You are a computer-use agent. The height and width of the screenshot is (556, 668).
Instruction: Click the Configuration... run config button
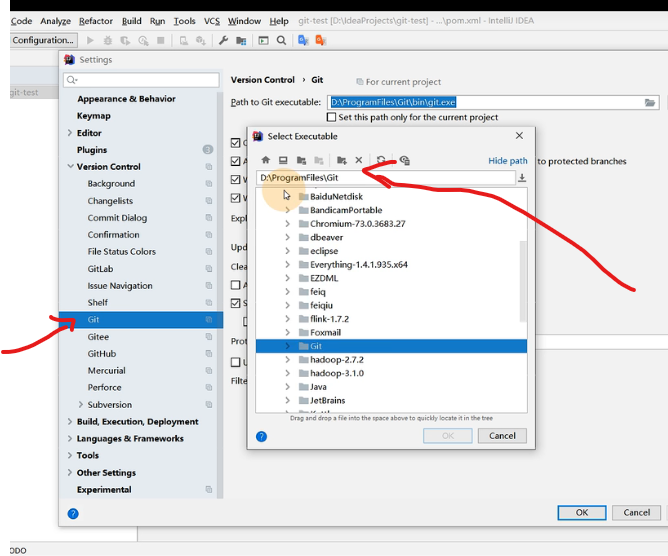click(43, 40)
